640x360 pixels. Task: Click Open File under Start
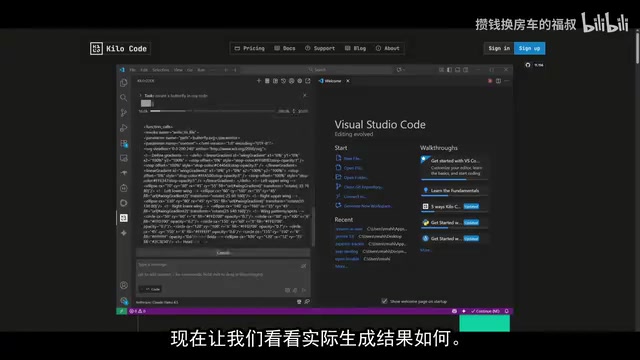(x=349, y=168)
